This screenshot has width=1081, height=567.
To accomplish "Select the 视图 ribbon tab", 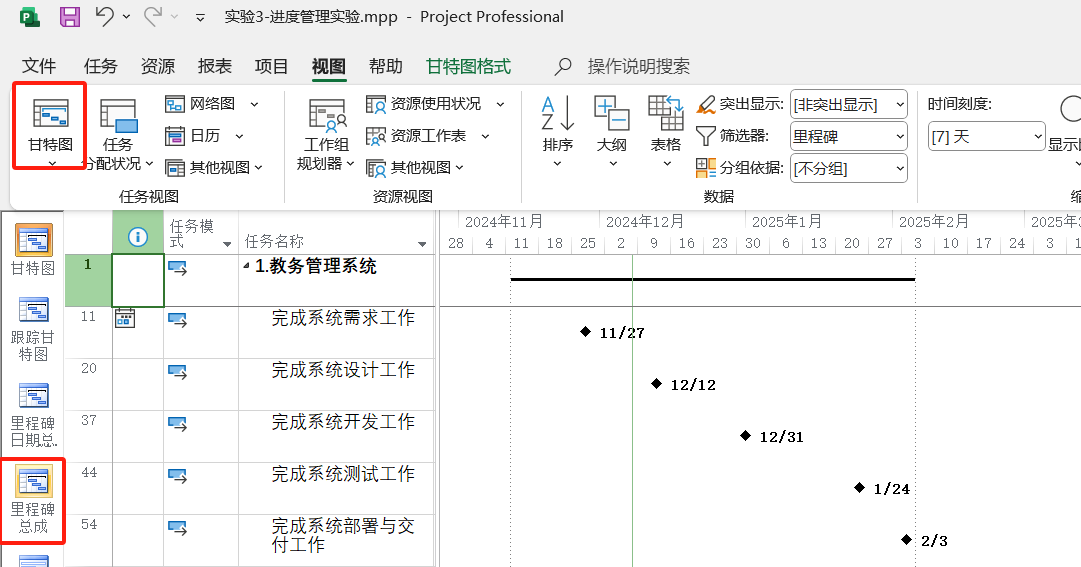I will (328, 66).
